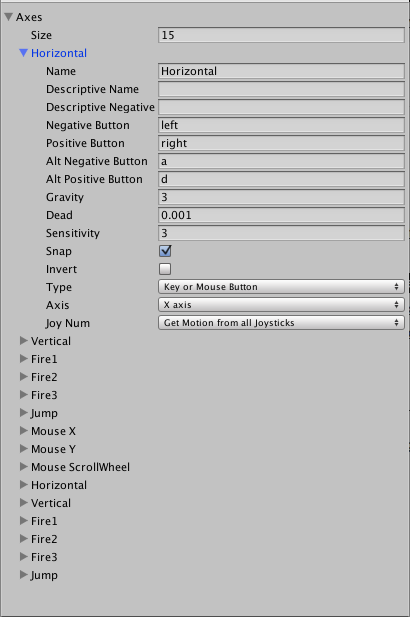Viewport: 410px width, 617px height.
Task: Open the Type dropdown
Action: pyautogui.click(x=281, y=287)
